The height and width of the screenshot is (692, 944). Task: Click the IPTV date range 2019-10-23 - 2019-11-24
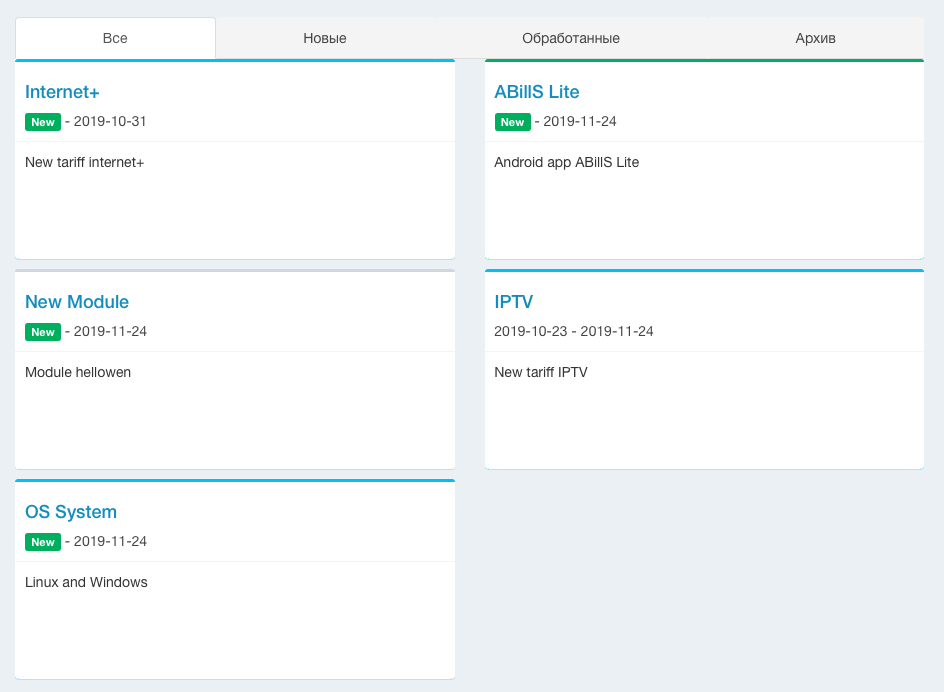[x=573, y=332]
